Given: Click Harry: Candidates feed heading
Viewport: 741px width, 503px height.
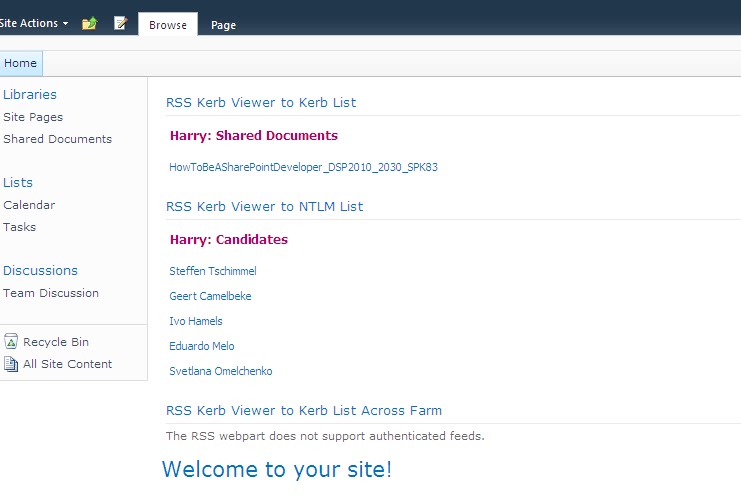Looking at the screenshot, I should (x=229, y=240).
